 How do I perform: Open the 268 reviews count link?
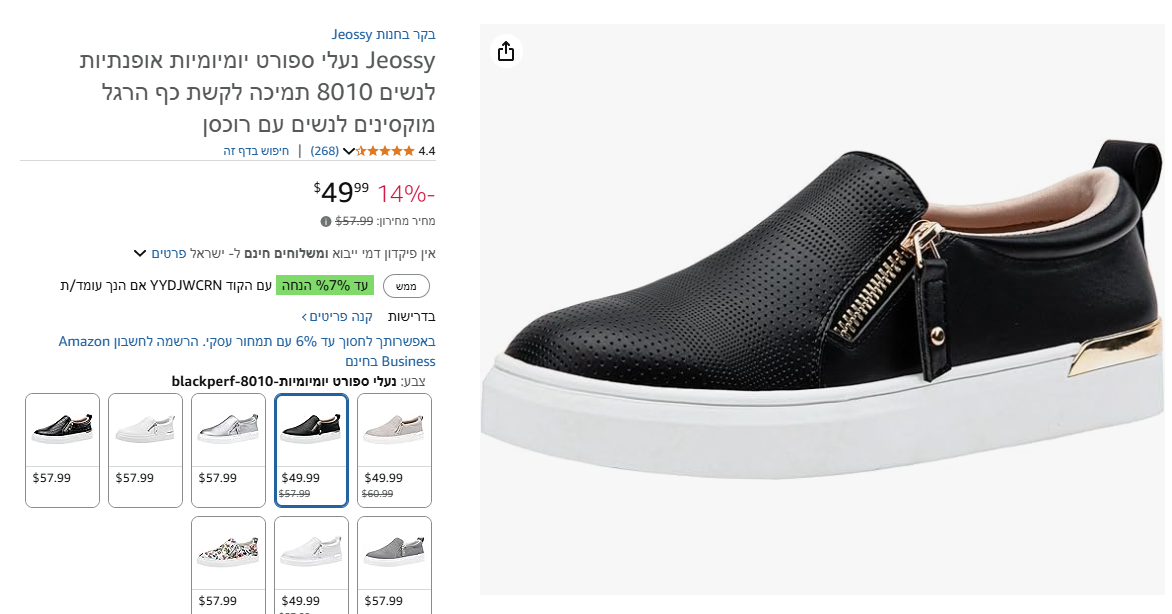coord(325,151)
